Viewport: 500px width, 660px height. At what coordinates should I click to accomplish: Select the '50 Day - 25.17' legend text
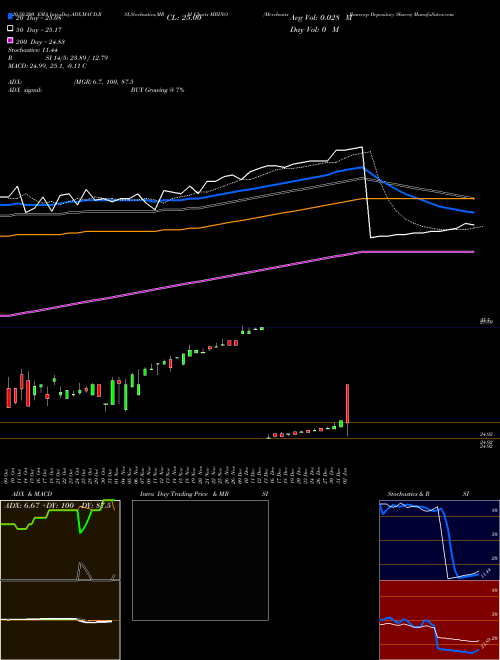(x=39, y=30)
